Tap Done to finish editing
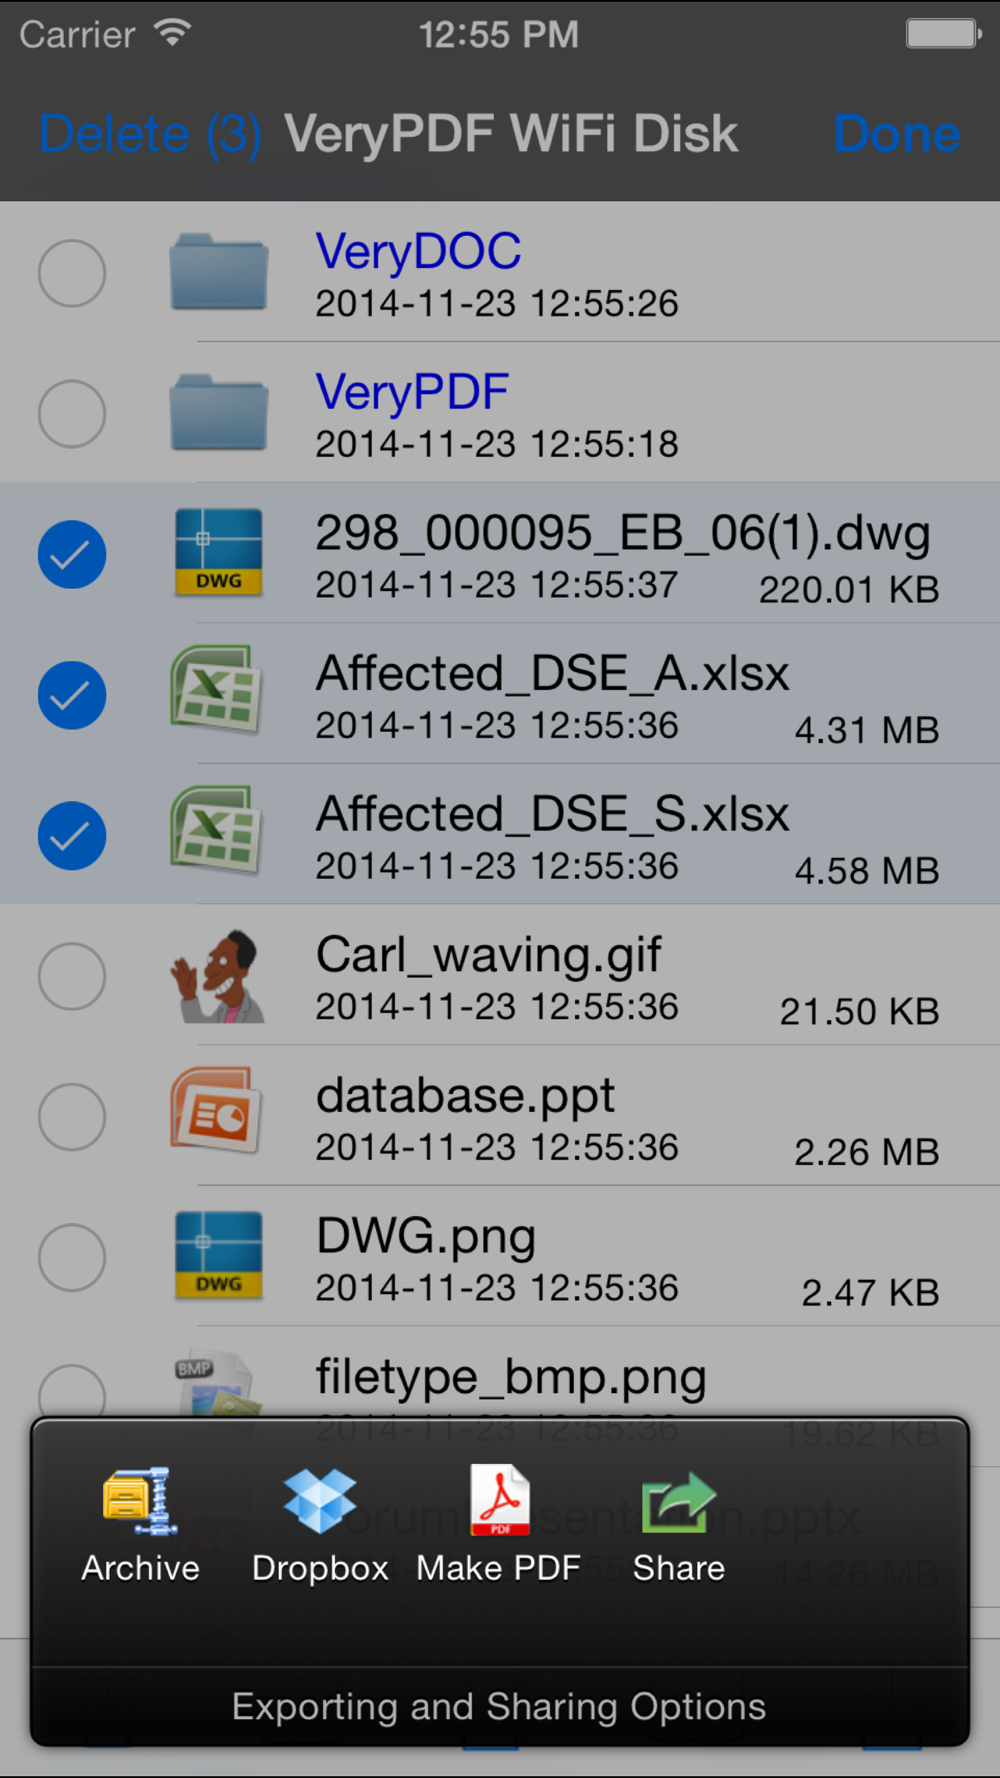Image resolution: width=1000 pixels, height=1778 pixels. (897, 134)
